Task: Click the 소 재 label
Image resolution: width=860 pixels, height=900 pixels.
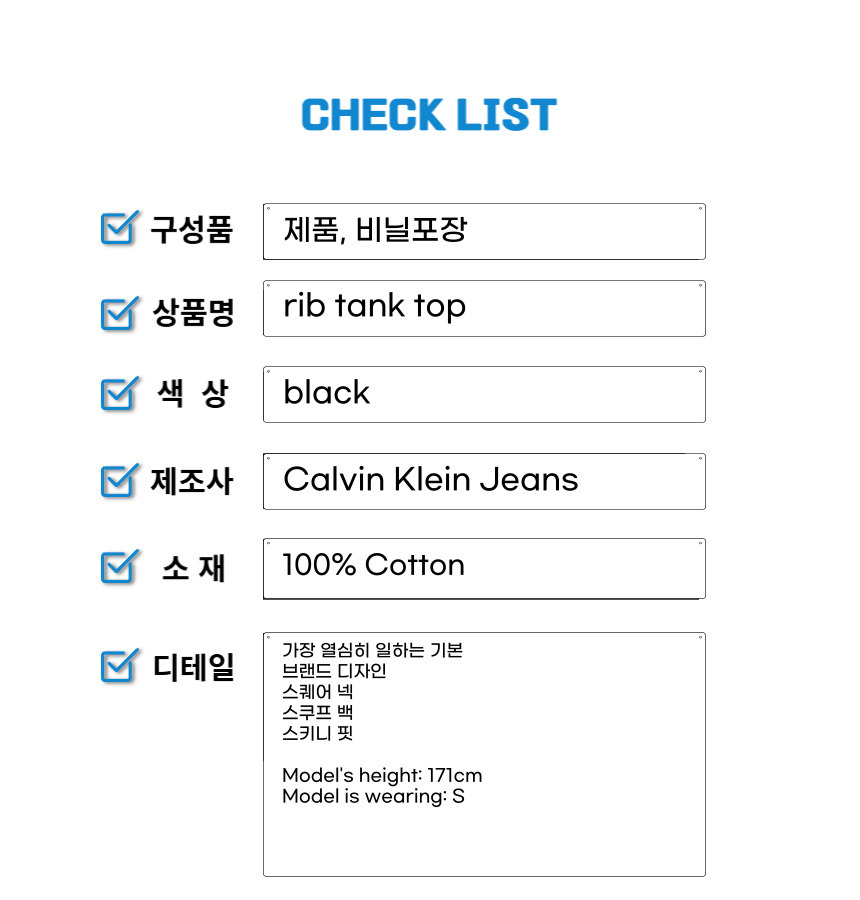Action: point(193,568)
